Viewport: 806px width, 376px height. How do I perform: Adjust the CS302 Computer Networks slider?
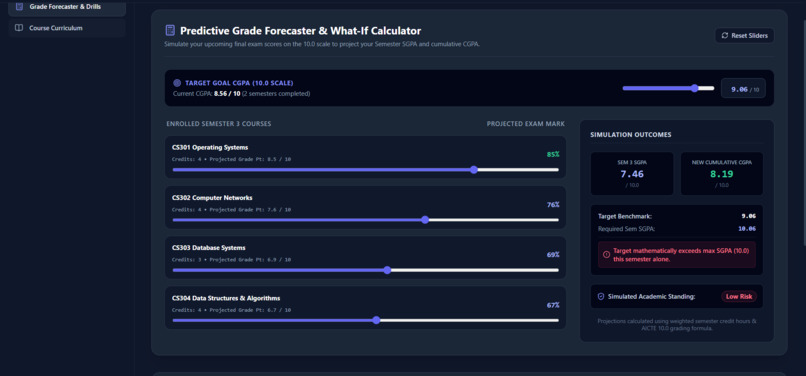click(365, 220)
